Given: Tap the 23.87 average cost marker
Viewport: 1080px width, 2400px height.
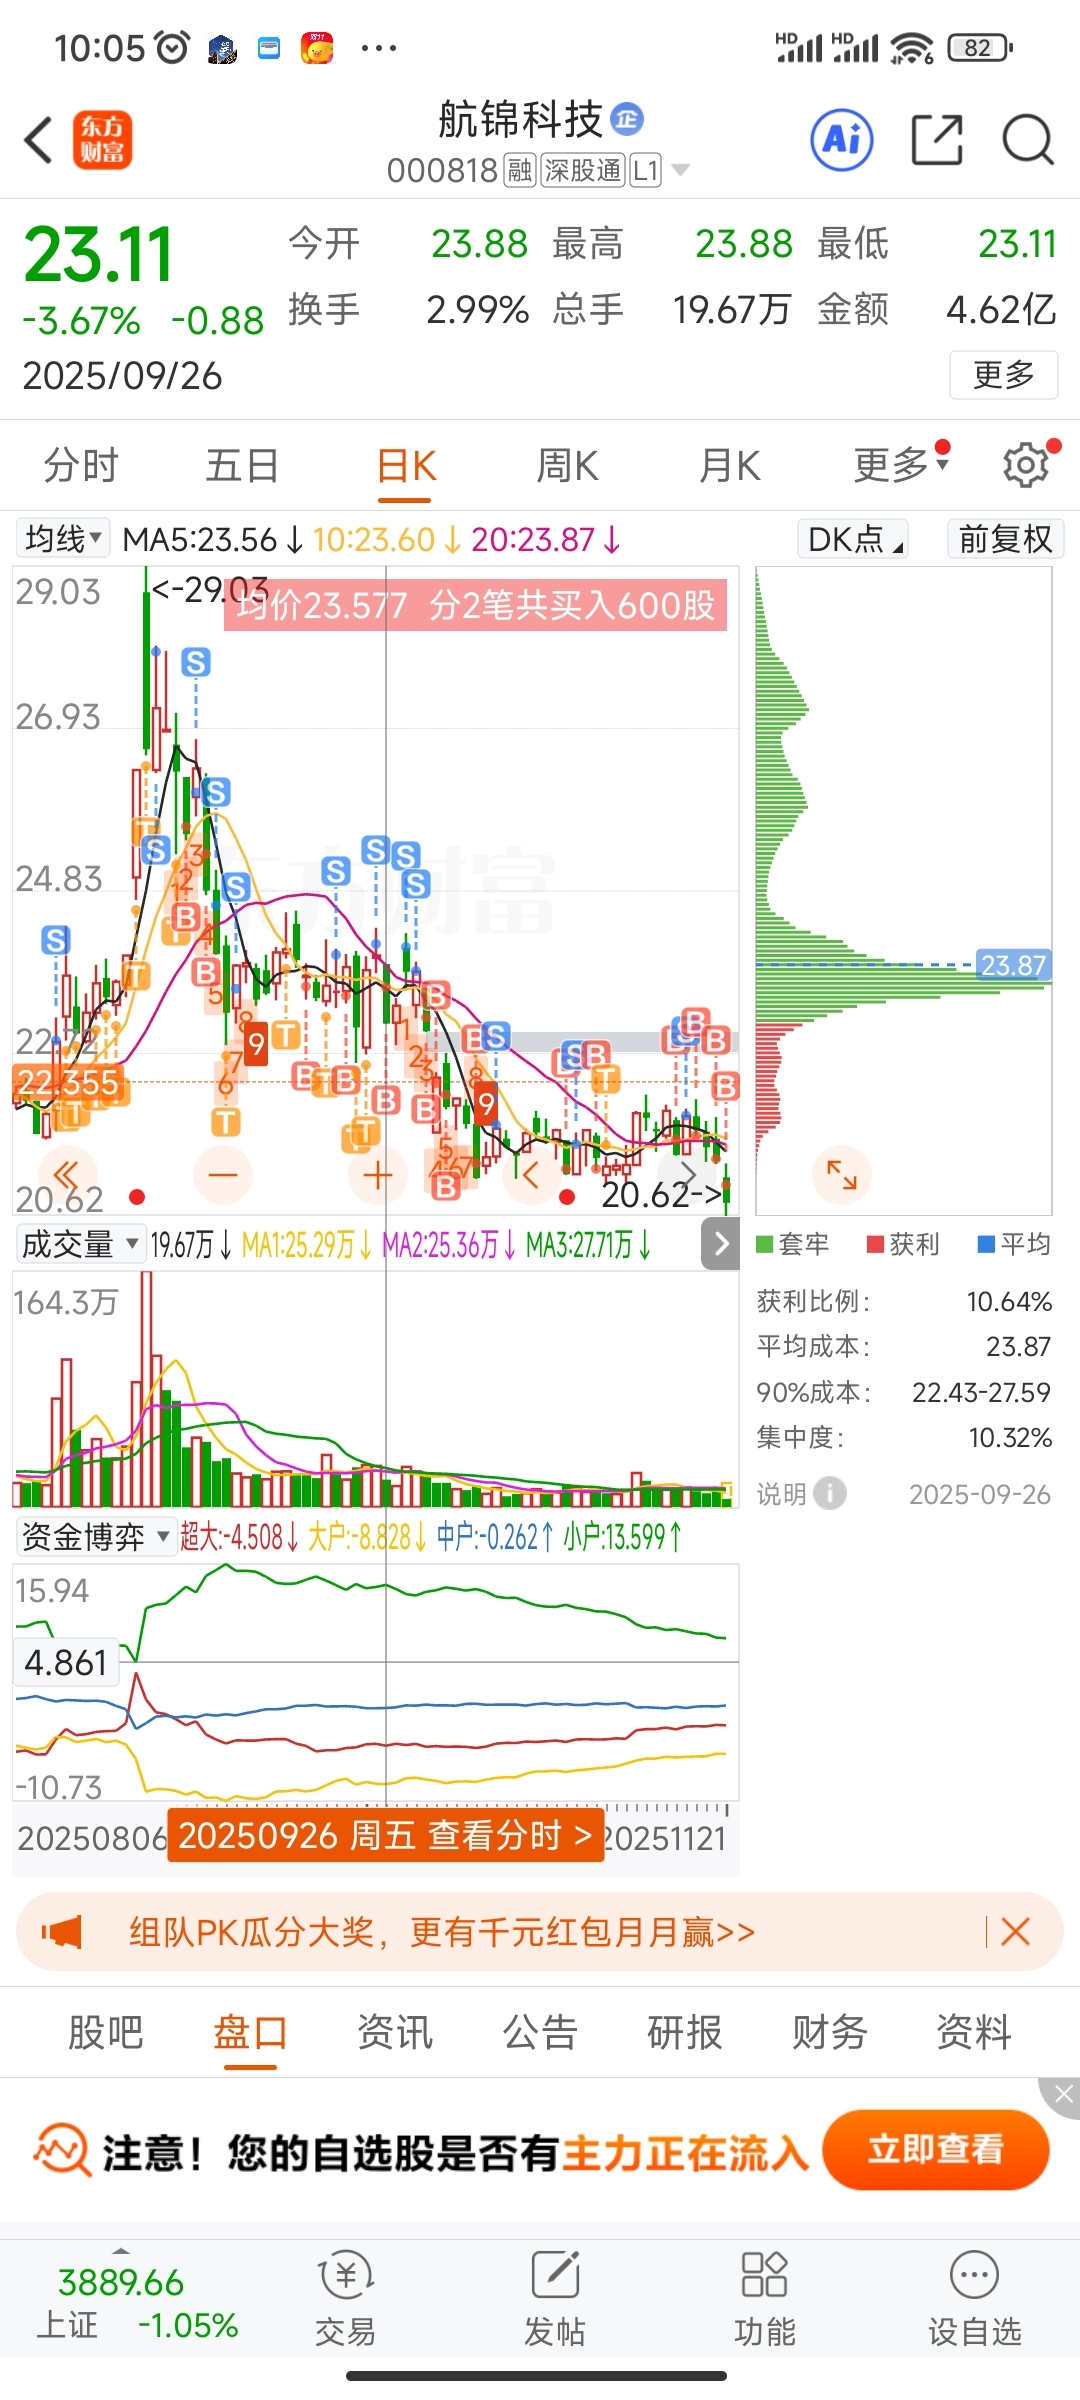Looking at the screenshot, I should click(1013, 965).
